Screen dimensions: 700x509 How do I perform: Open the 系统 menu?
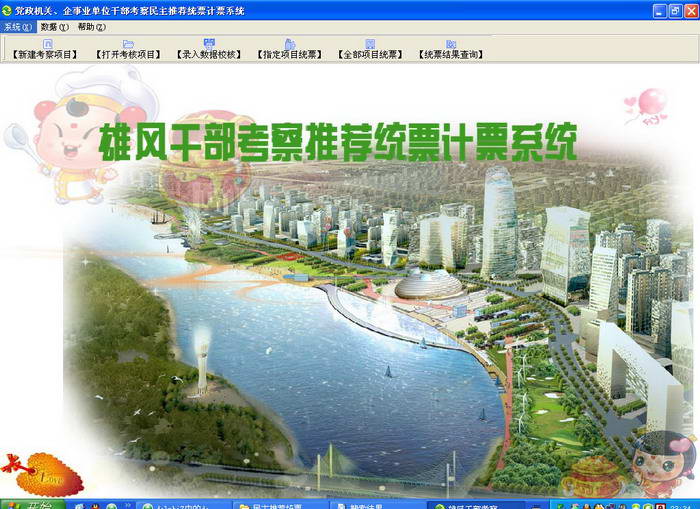(18, 27)
